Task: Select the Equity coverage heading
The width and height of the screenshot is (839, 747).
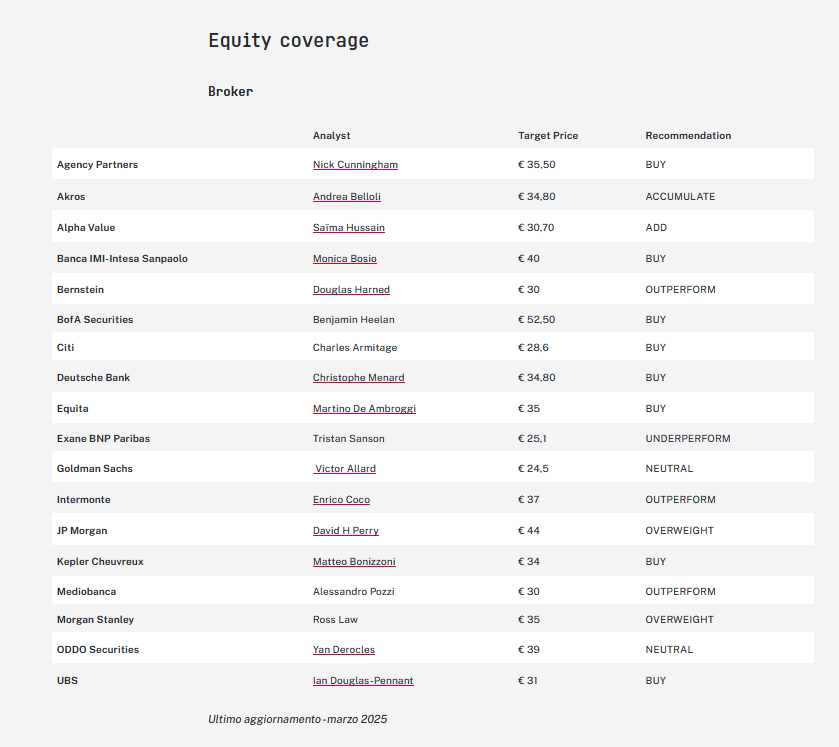Action: pos(288,41)
